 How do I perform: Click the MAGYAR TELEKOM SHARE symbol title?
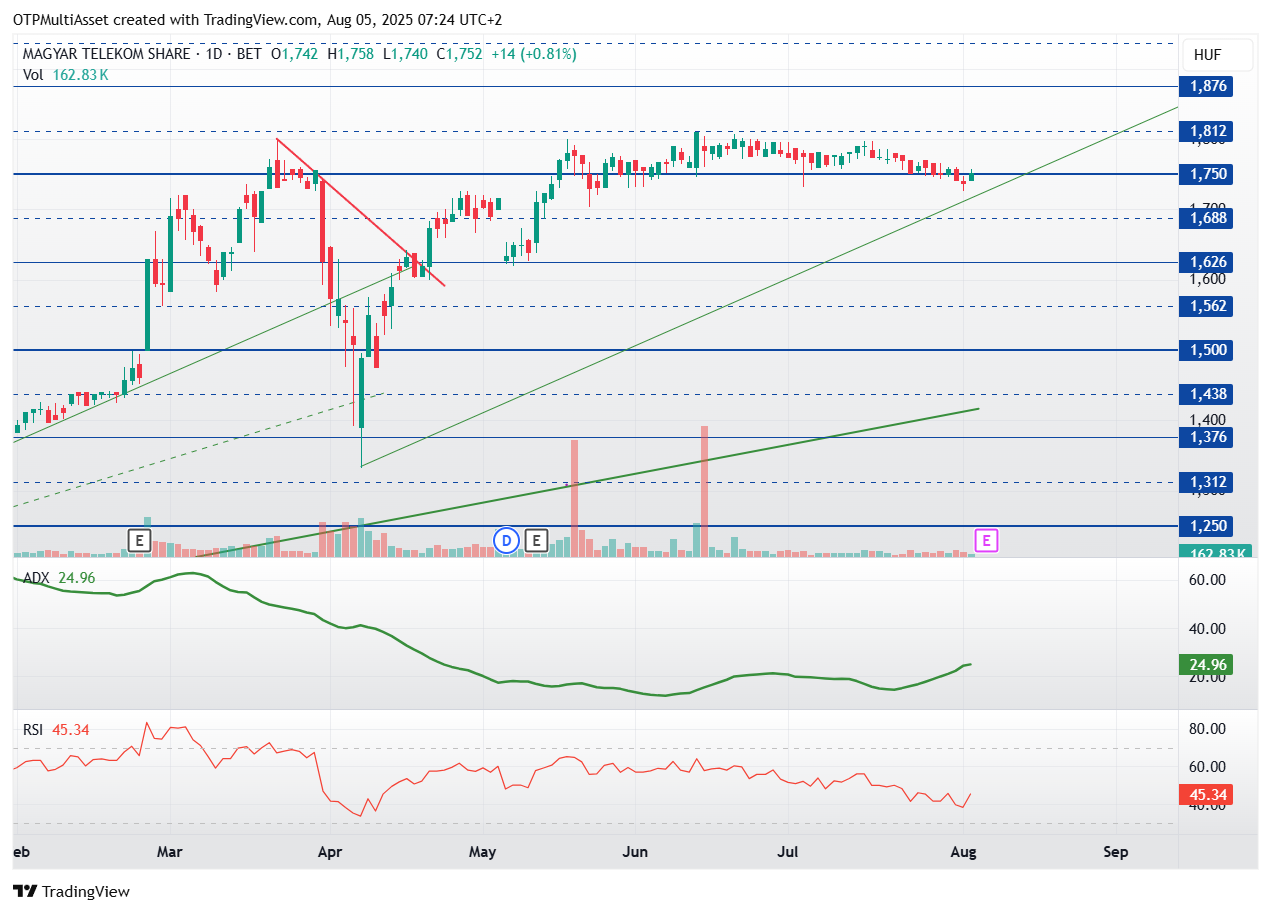point(107,54)
